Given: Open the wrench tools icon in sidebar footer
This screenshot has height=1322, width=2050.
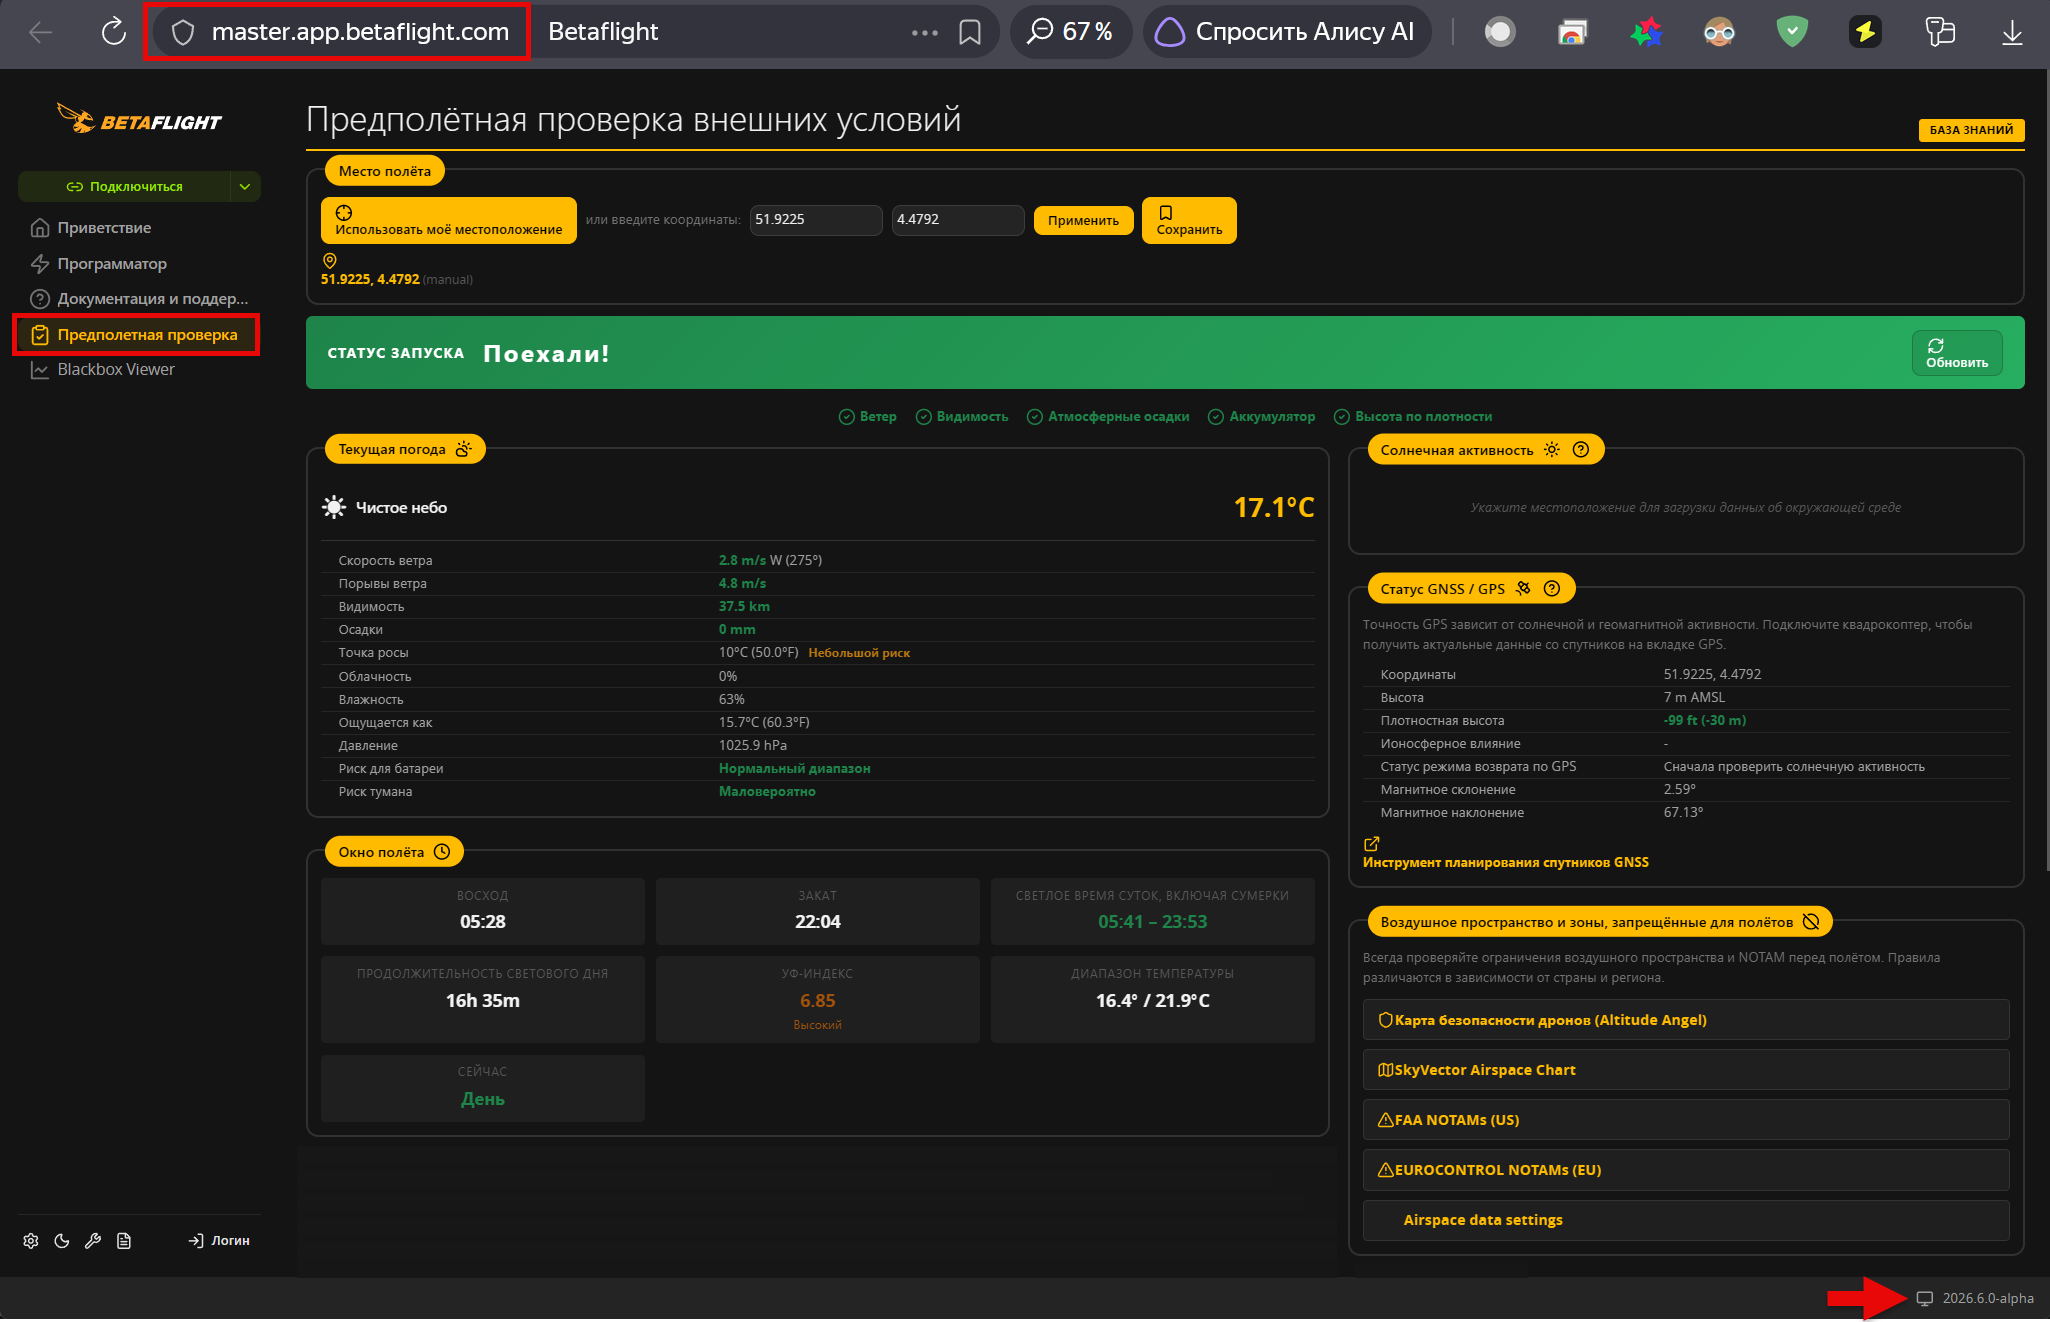Looking at the screenshot, I should pos(93,1241).
